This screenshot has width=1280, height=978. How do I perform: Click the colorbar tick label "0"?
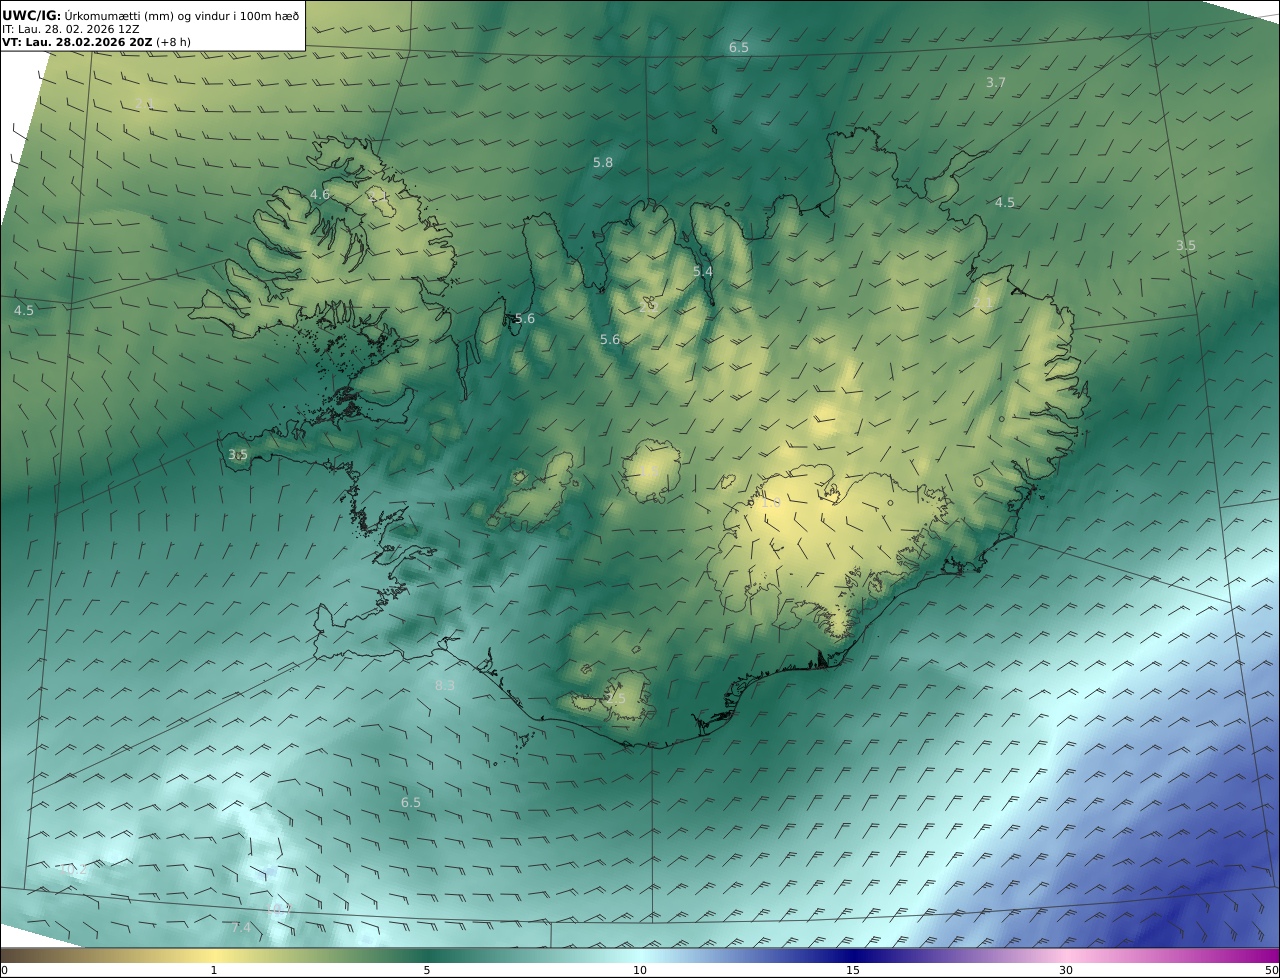[x=4, y=970]
